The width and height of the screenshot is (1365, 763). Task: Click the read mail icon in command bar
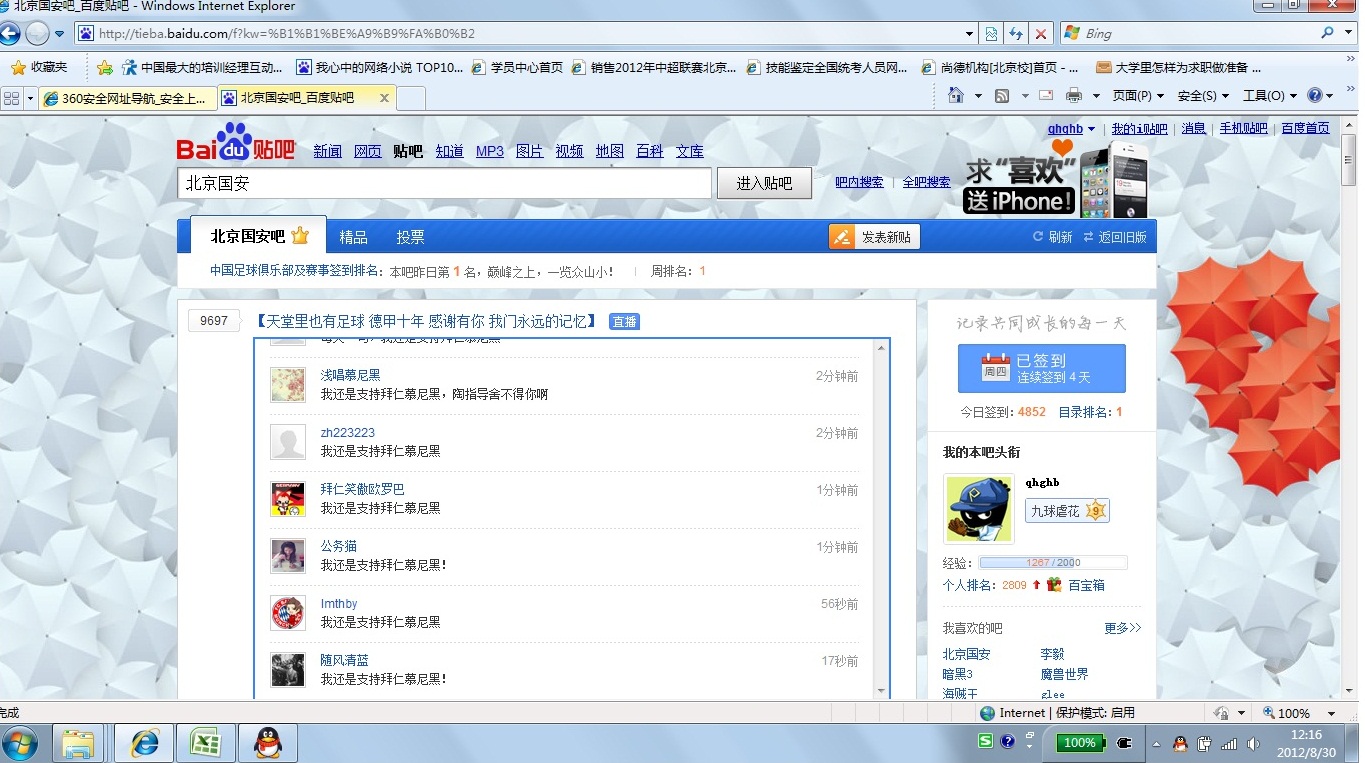tap(1046, 96)
